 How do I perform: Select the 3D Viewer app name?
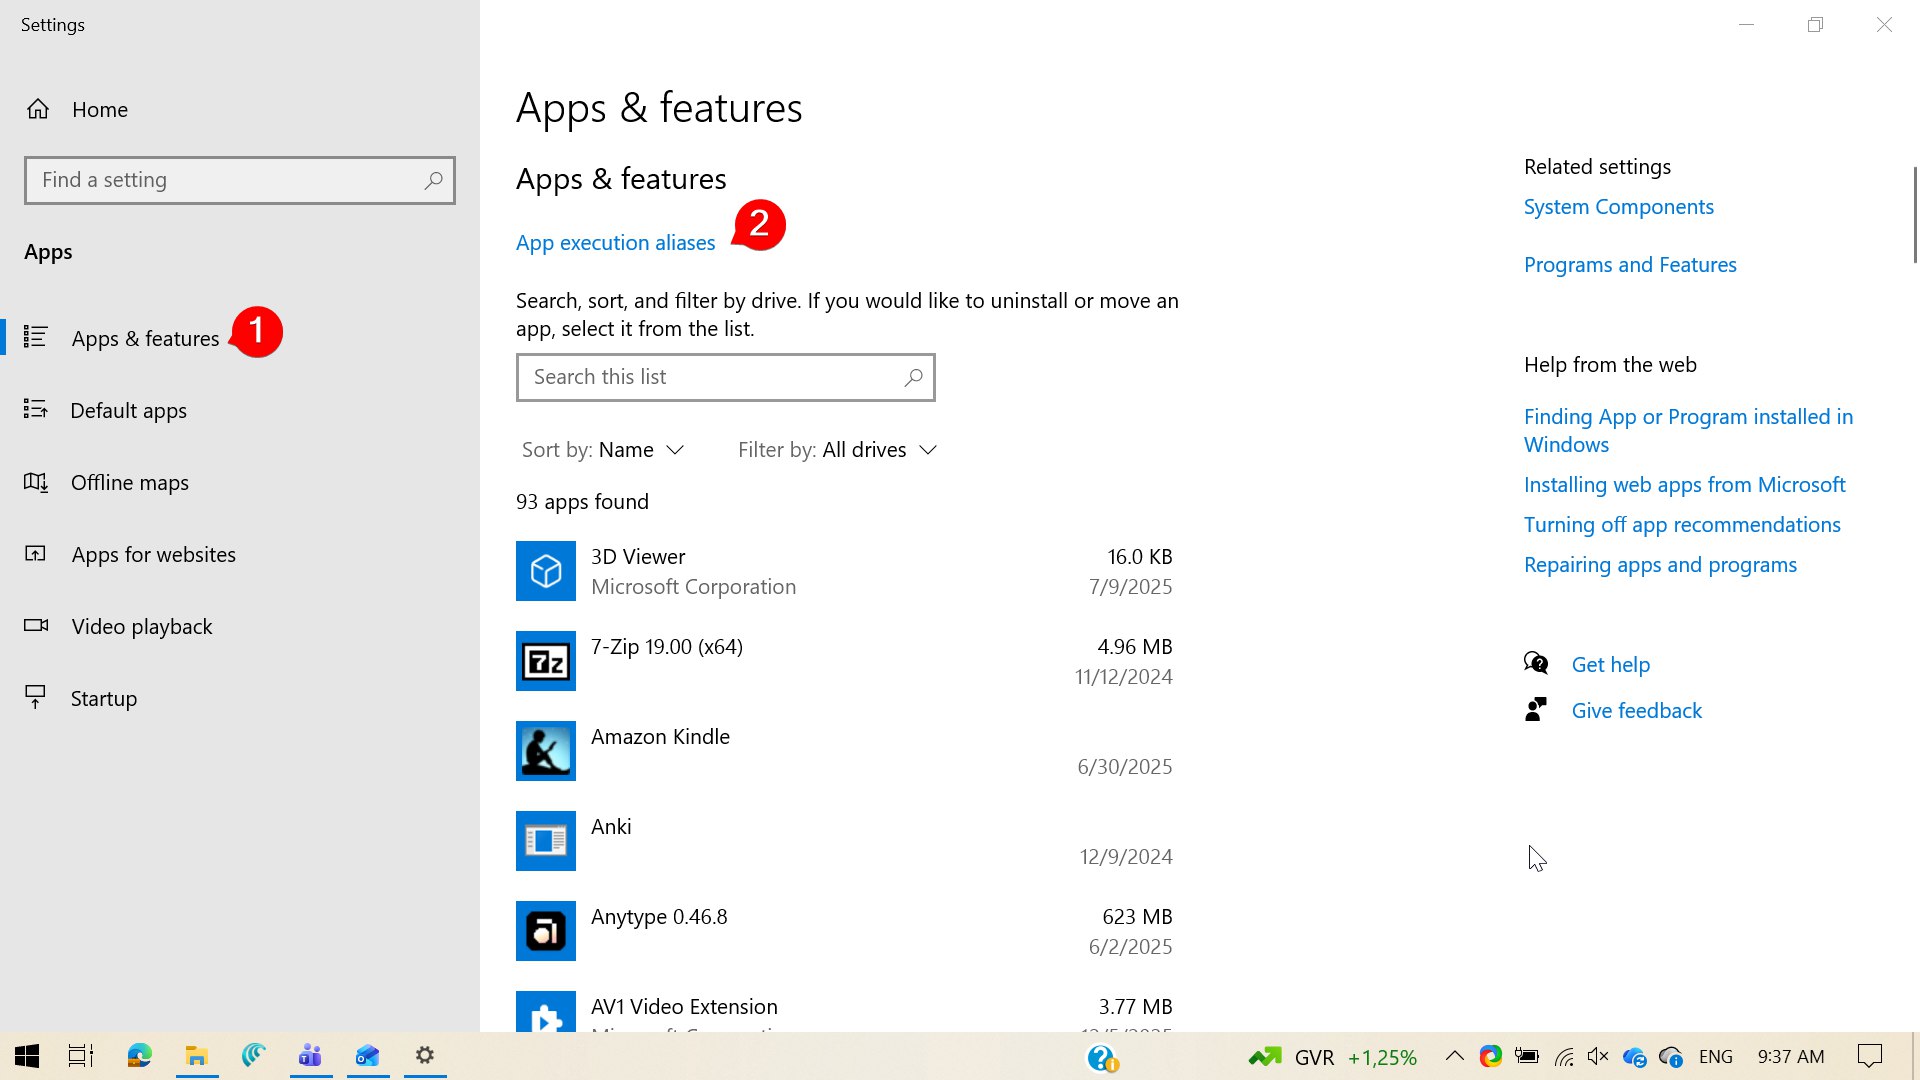pos(638,557)
